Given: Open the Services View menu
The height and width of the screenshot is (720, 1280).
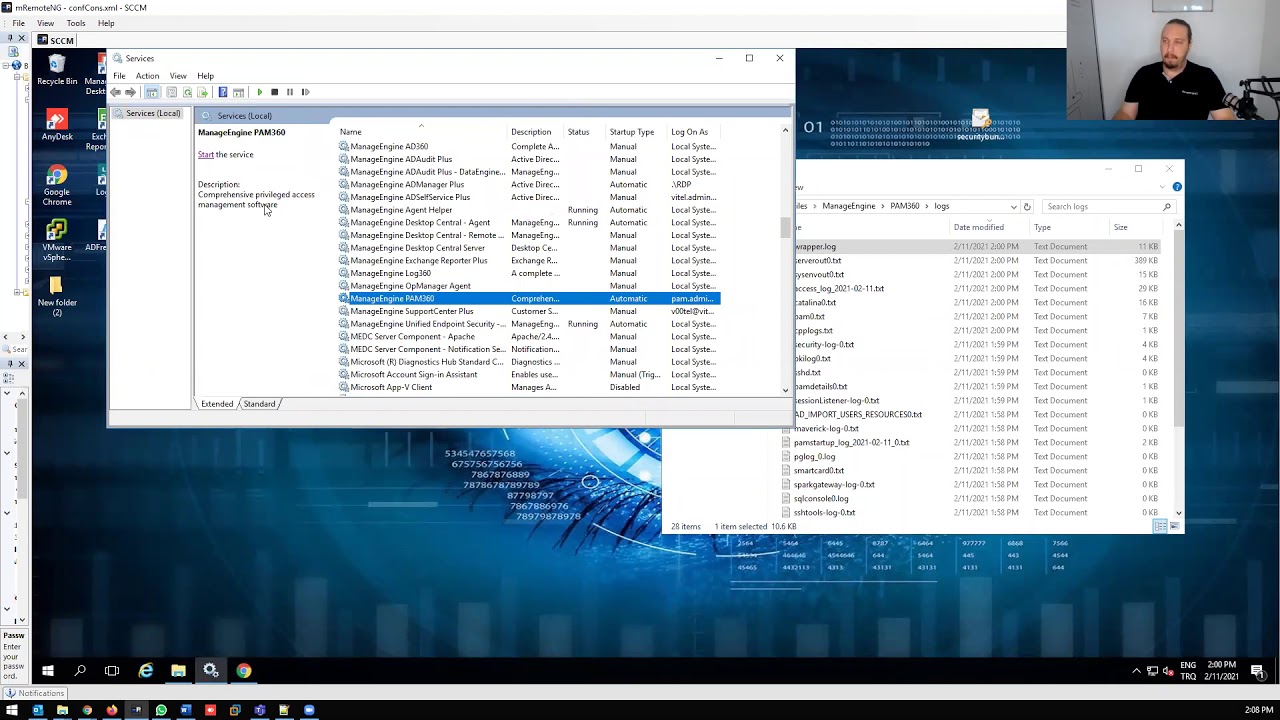Looking at the screenshot, I should (178, 76).
